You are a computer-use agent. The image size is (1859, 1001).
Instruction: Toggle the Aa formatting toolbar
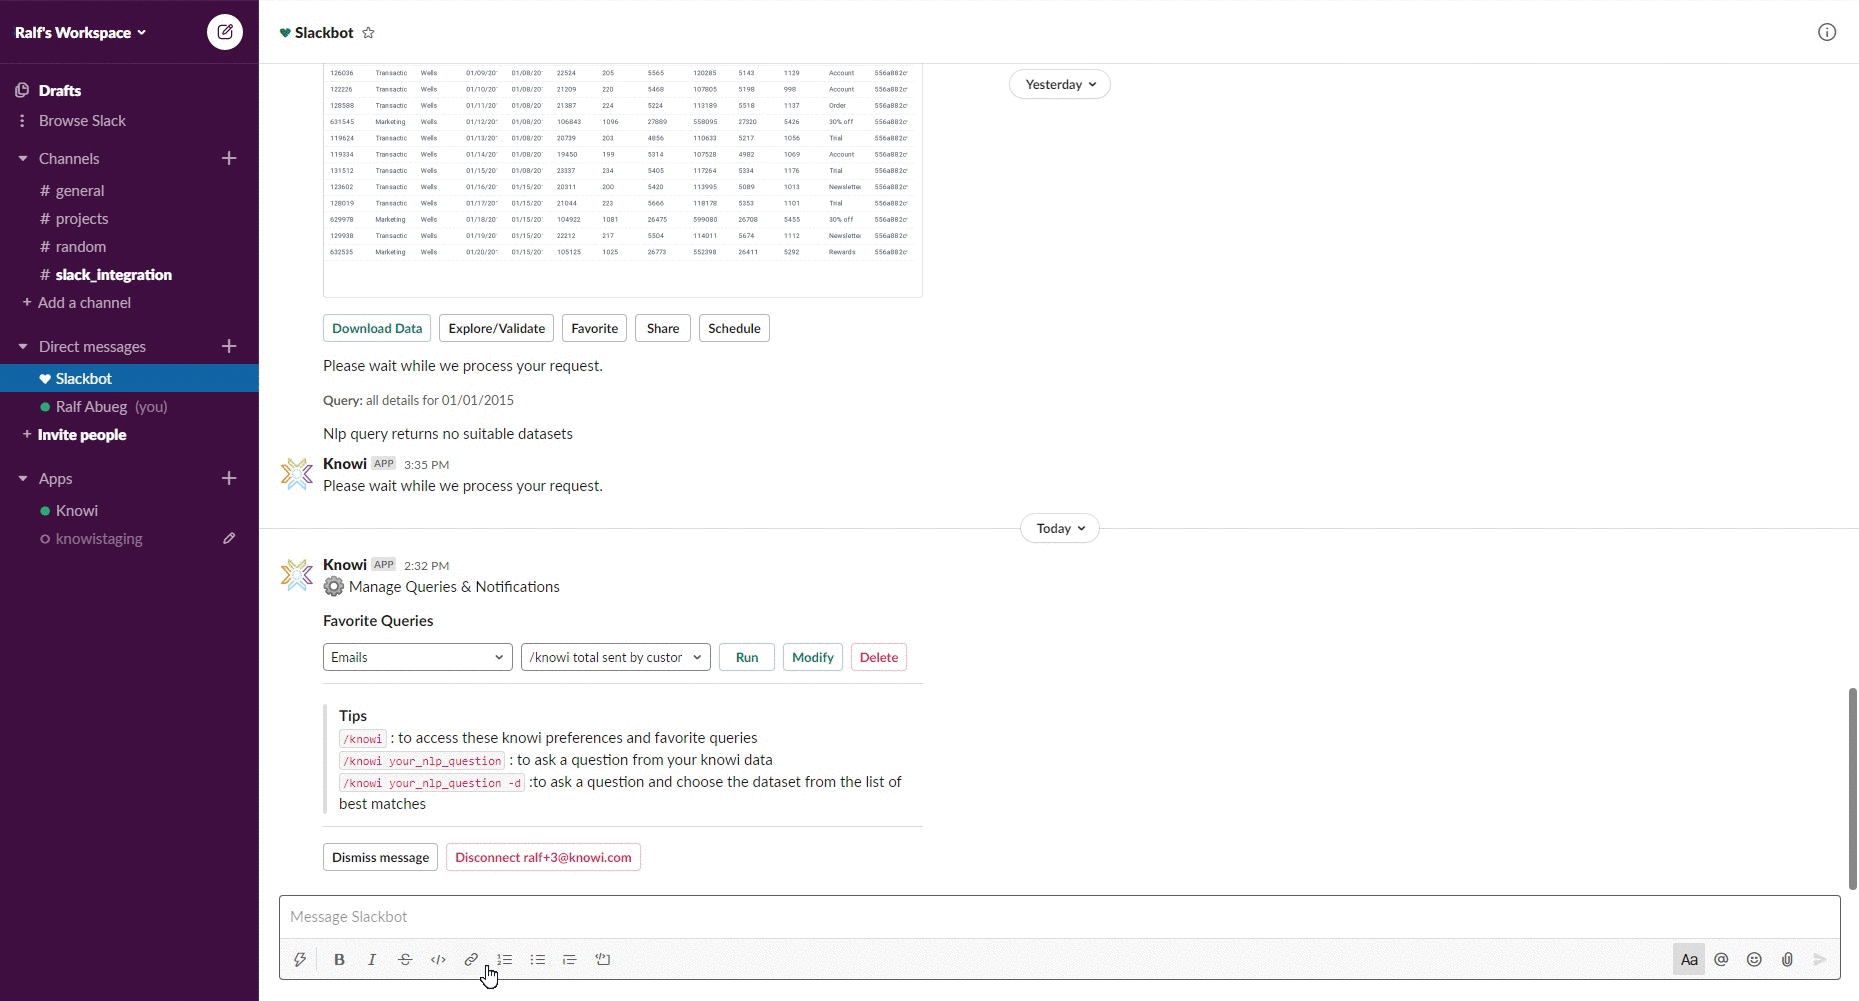tap(1688, 959)
